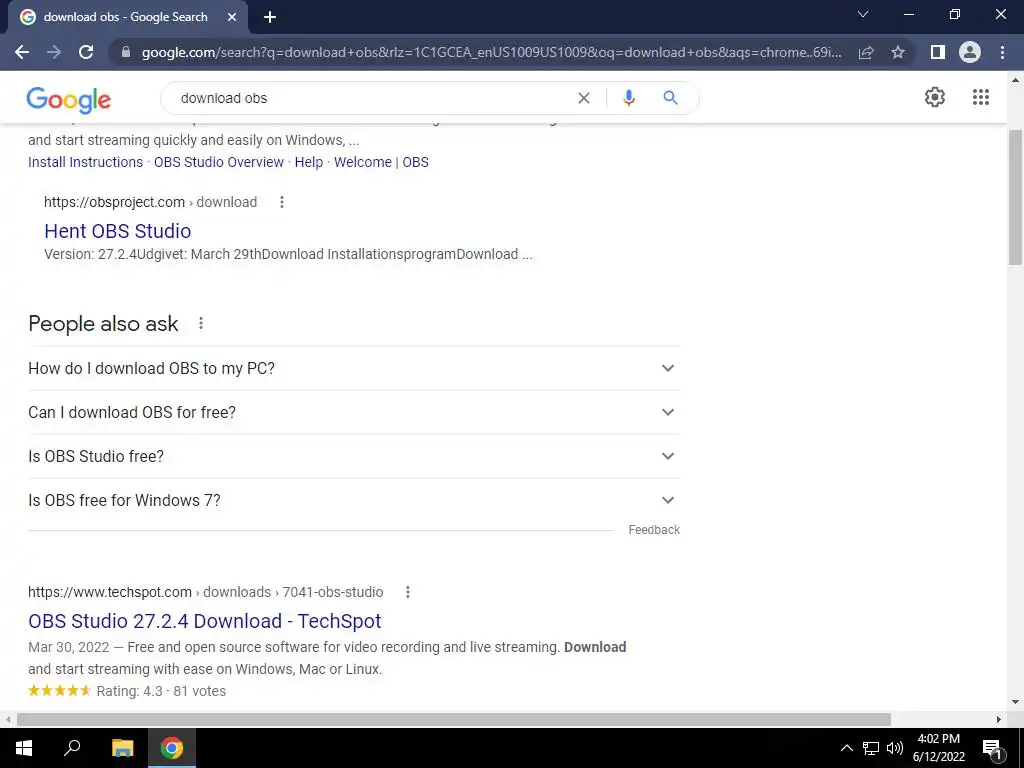
Task: Open options for the techspot.com result
Action: pos(408,592)
